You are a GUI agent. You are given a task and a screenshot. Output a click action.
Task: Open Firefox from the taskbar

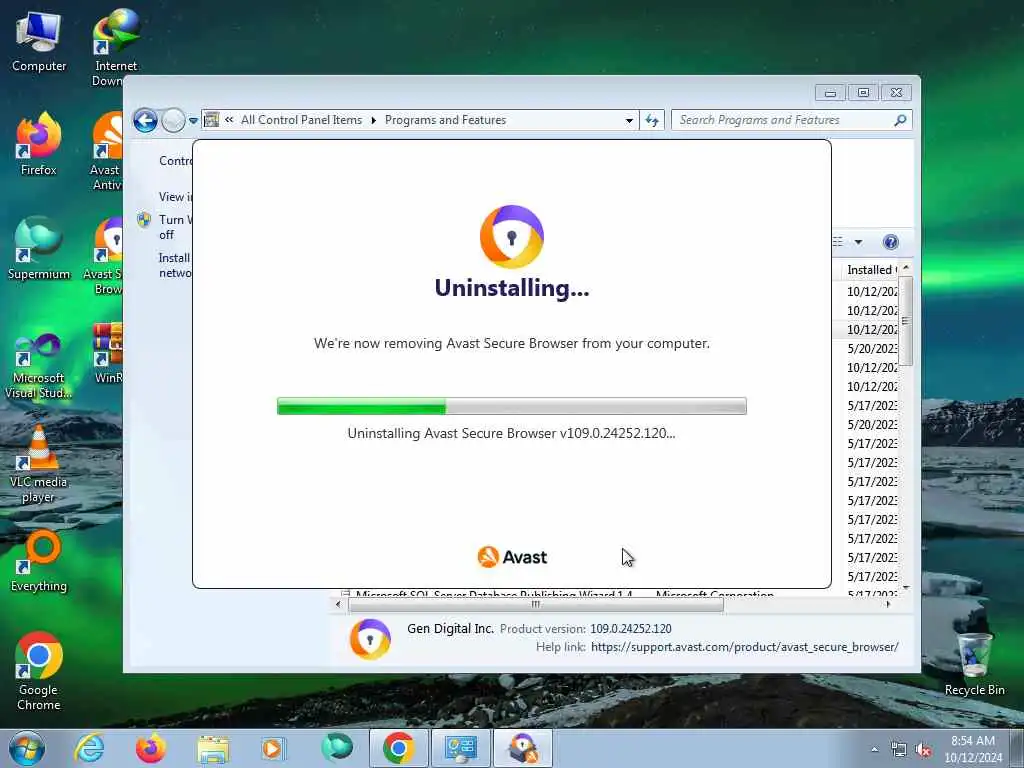tap(150, 748)
